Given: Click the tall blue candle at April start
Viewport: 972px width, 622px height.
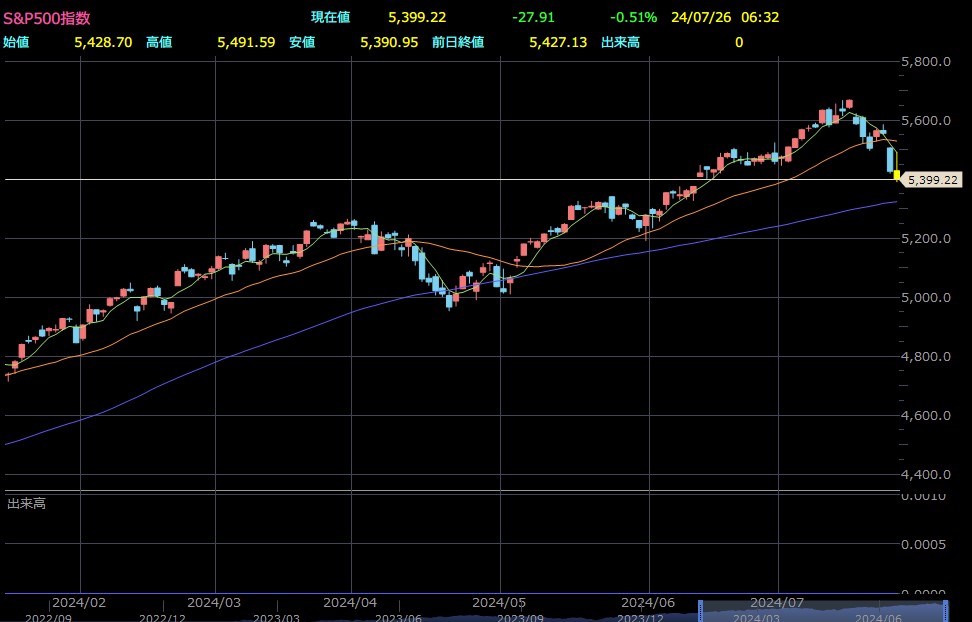Looking at the screenshot, I should (x=374, y=238).
